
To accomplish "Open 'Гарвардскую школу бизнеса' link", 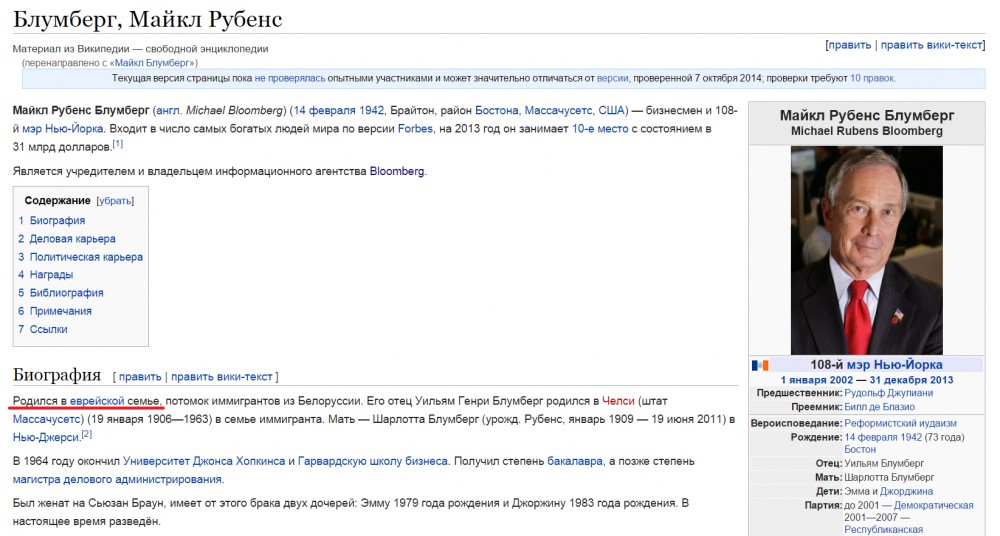I will tap(373, 461).
